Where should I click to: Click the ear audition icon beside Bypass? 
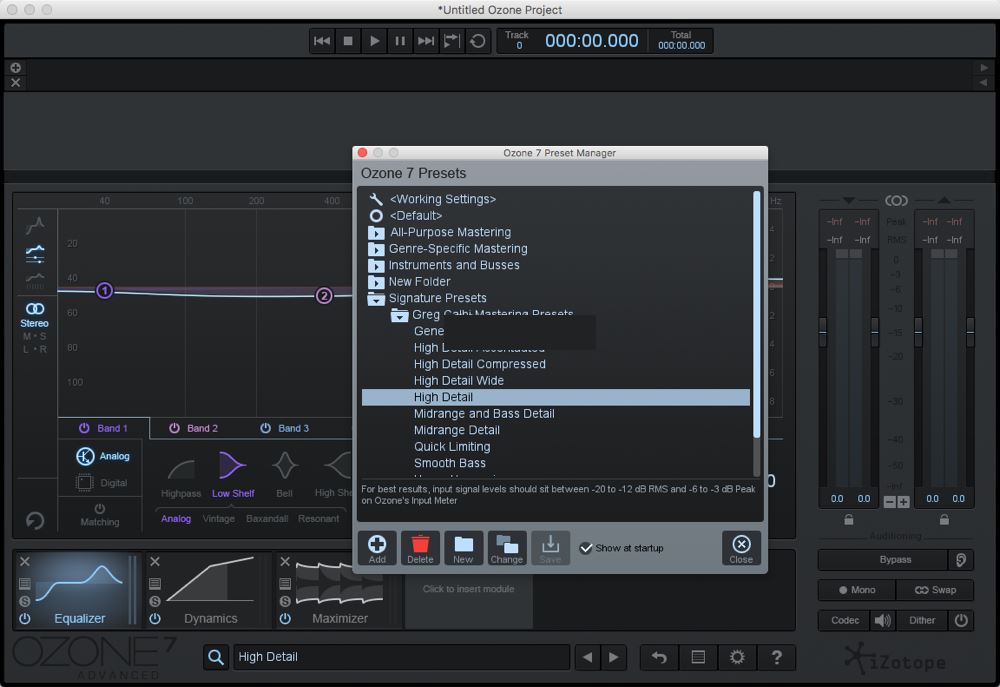960,559
